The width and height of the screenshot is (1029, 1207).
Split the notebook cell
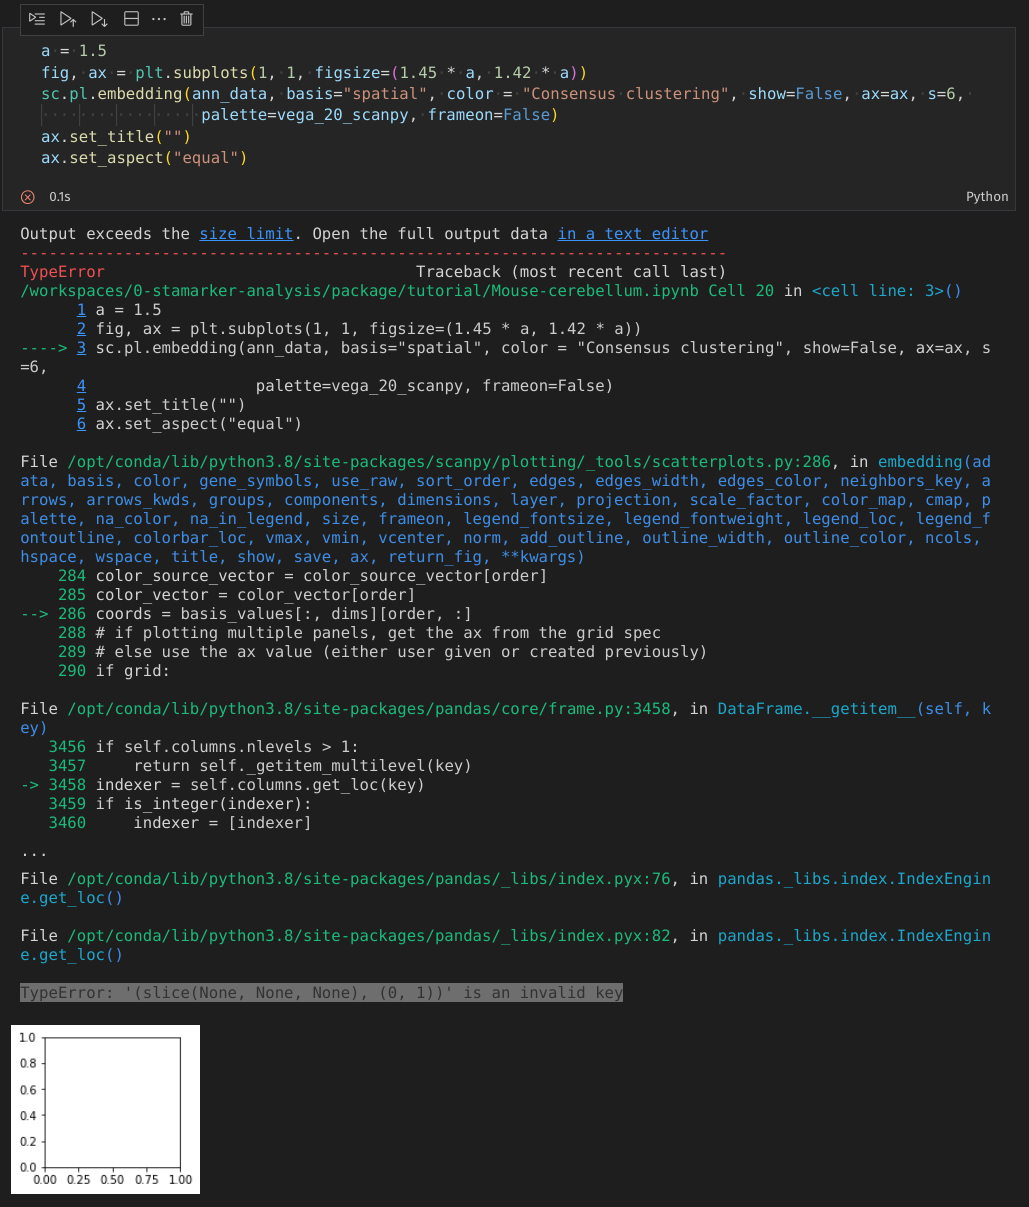[130, 18]
